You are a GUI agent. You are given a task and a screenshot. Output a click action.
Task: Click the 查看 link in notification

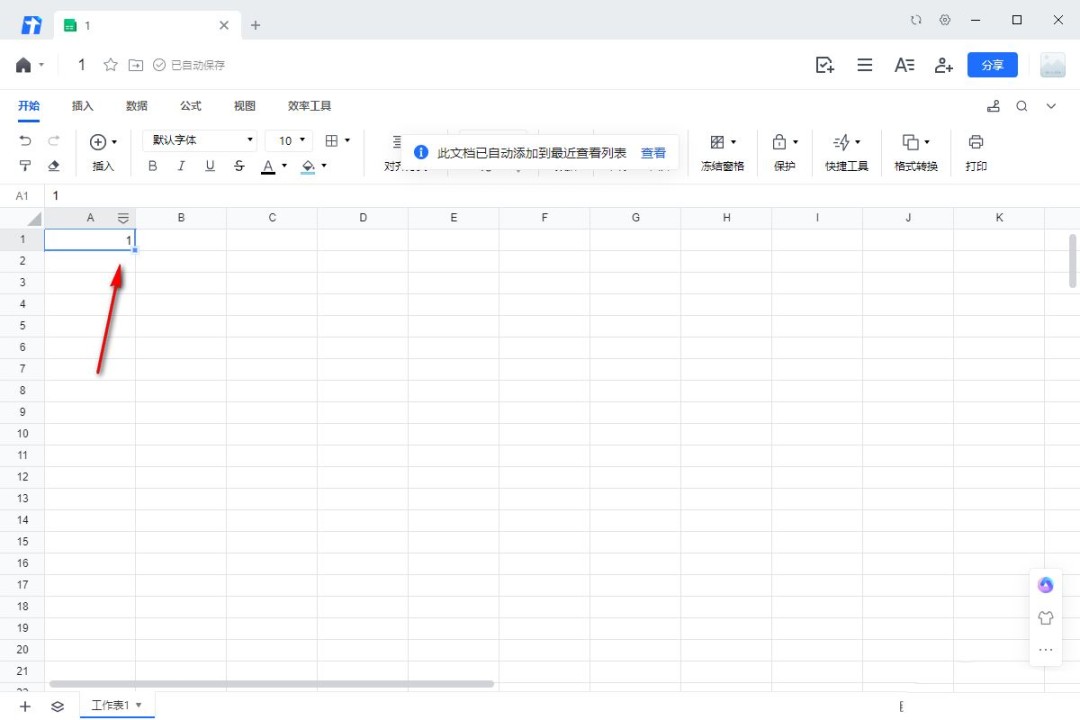tap(653, 153)
